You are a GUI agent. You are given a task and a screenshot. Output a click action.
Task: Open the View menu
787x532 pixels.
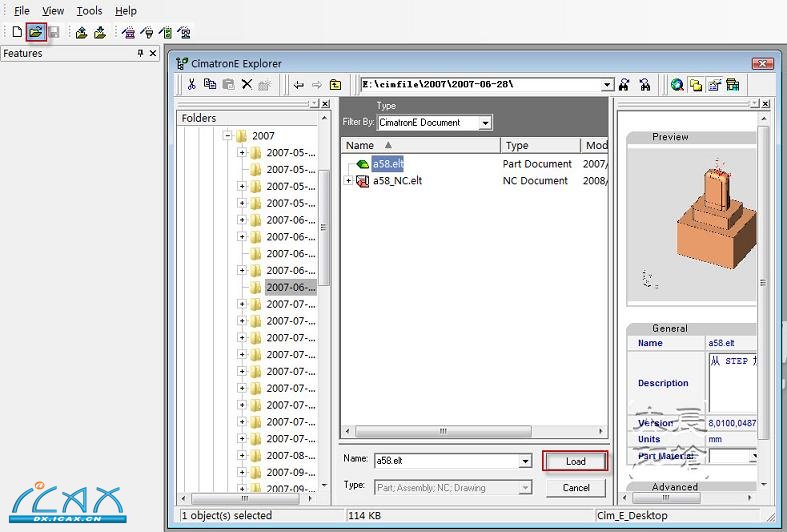pyautogui.click(x=53, y=11)
